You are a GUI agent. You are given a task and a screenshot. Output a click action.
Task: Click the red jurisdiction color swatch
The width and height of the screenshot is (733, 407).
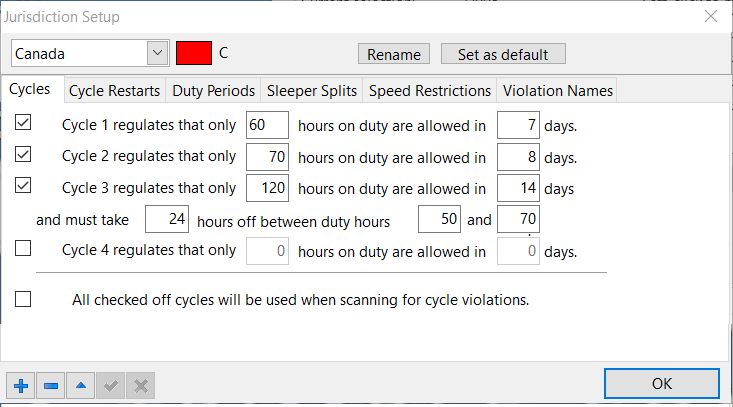193,53
